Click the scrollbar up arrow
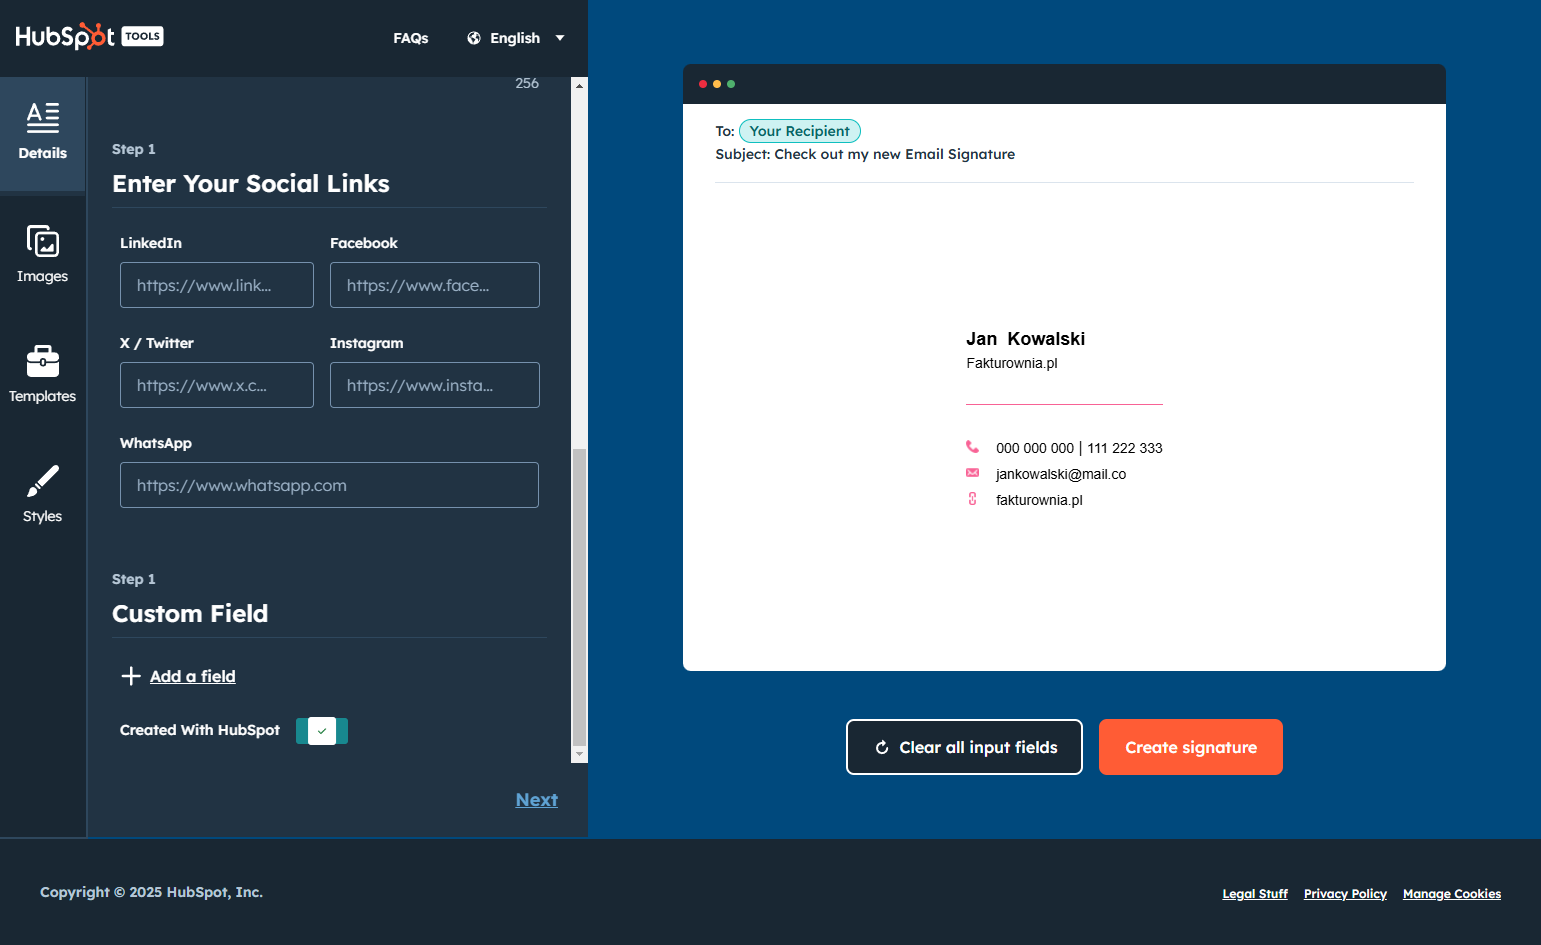Screen dimensions: 1541x945 579,85
